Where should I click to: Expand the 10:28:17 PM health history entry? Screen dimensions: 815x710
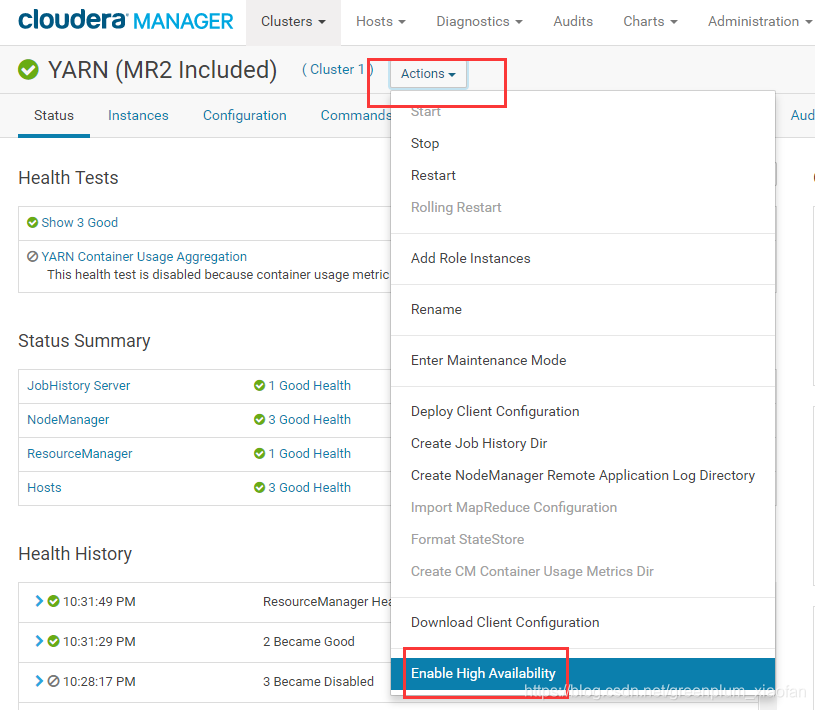[39, 681]
